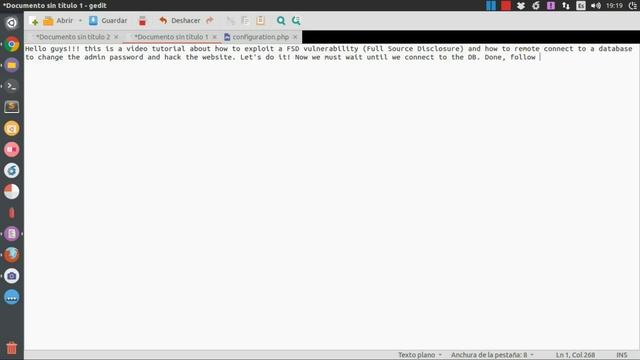The width and height of the screenshot is (640, 360).
Task: Click the purple indicator in top panel
Action: [x=551, y=5]
